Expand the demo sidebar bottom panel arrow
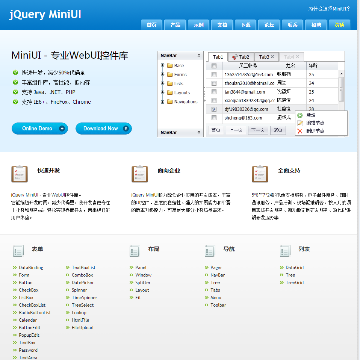Screen dimensions: 360x360 tap(199, 132)
